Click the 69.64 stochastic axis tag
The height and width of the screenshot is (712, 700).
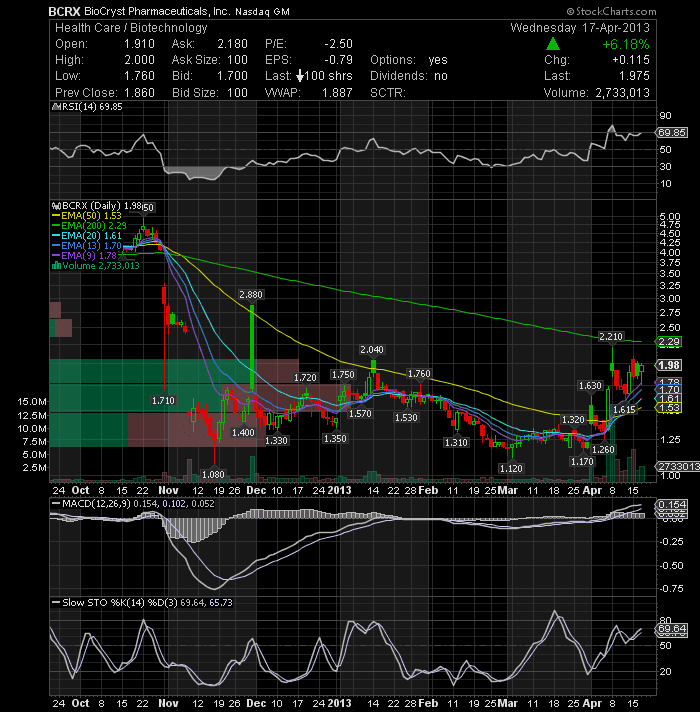tap(672, 629)
